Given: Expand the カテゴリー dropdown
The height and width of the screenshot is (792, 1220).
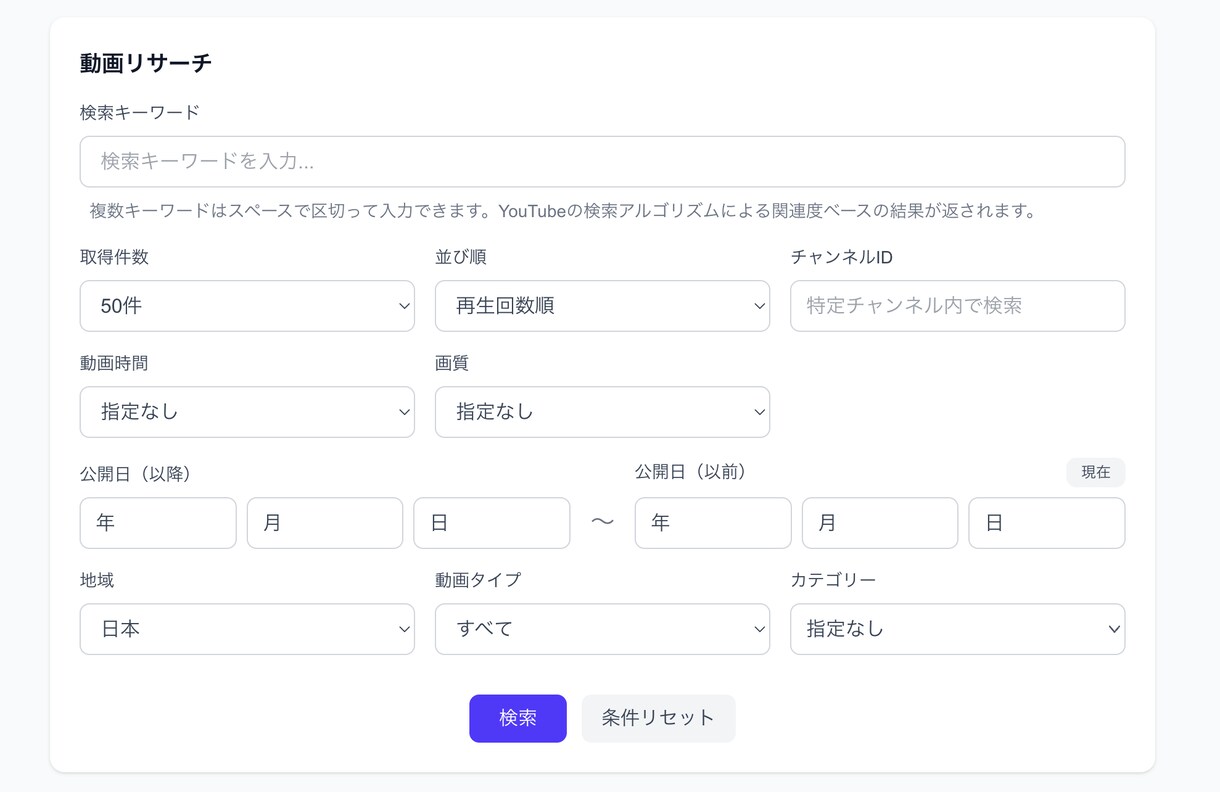Looking at the screenshot, I should pyautogui.click(x=957, y=629).
